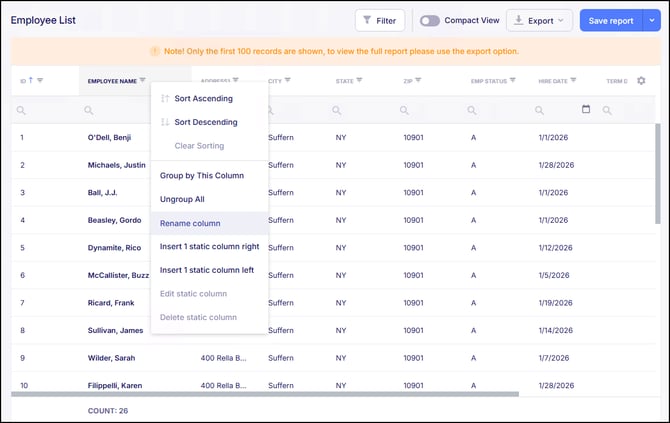The width and height of the screenshot is (670, 423).
Task: Open the Hire Date calendar picker icon
Action: pos(586,109)
